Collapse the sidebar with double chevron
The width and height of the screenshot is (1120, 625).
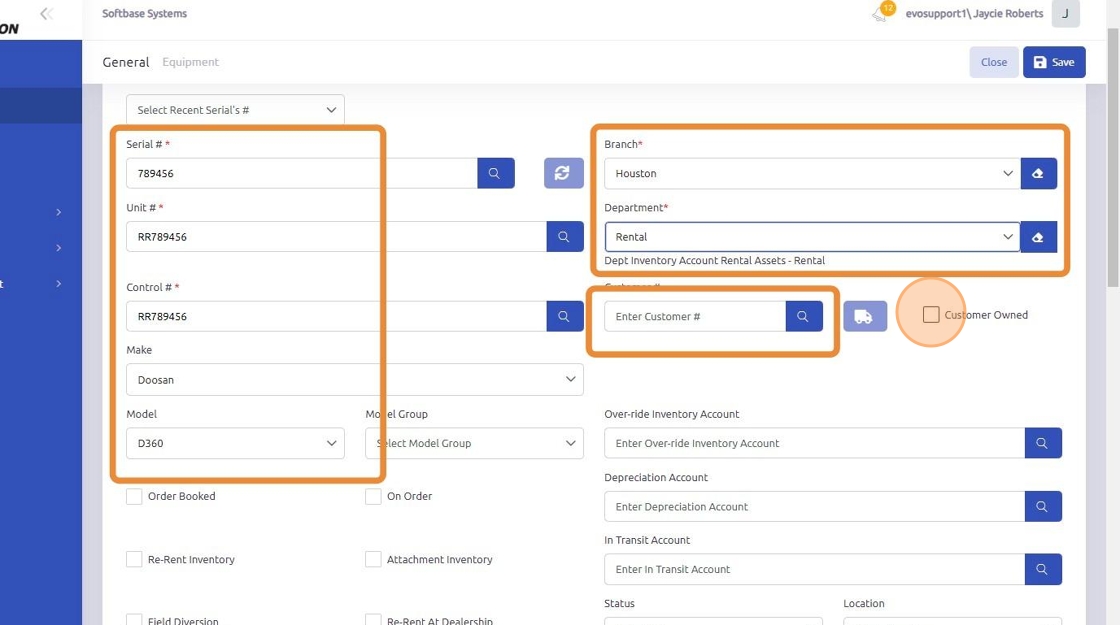click(x=46, y=14)
